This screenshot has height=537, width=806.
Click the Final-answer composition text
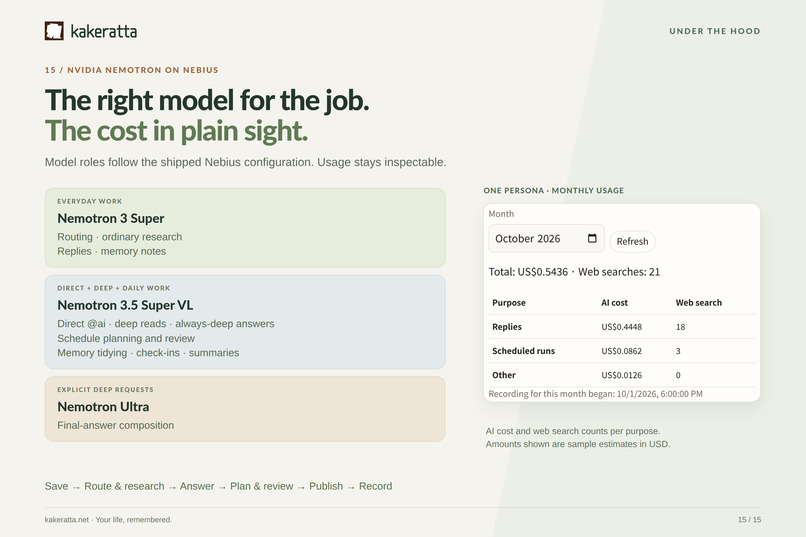tap(116, 425)
